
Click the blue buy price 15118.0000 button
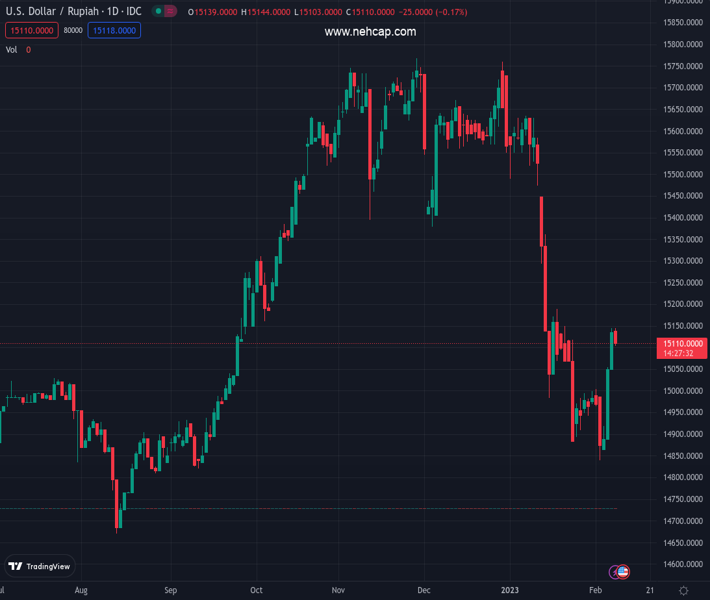(x=114, y=30)
